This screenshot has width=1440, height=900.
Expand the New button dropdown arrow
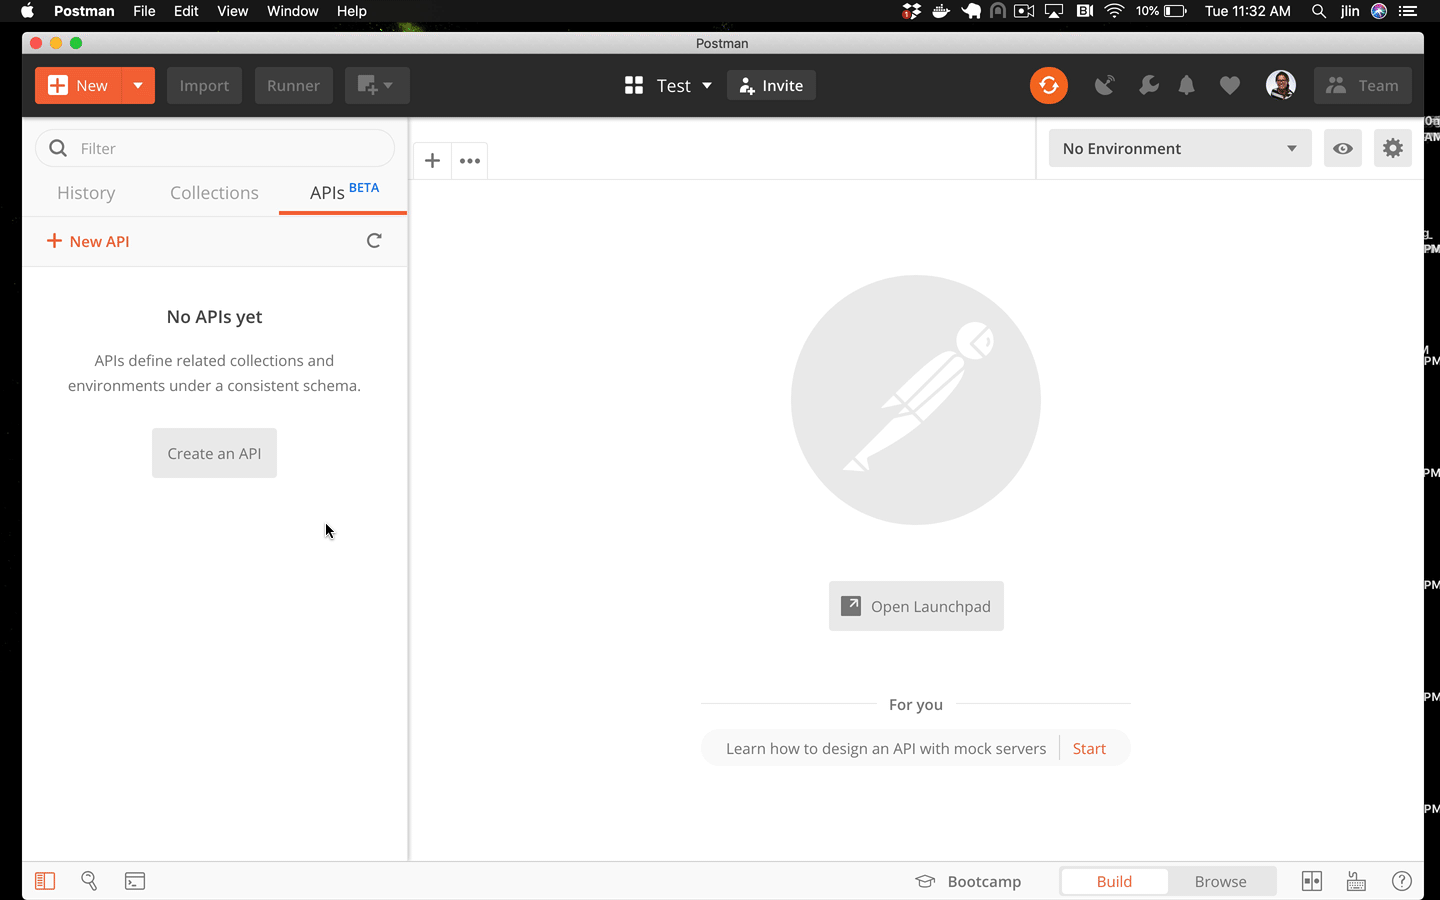[138, 85]
